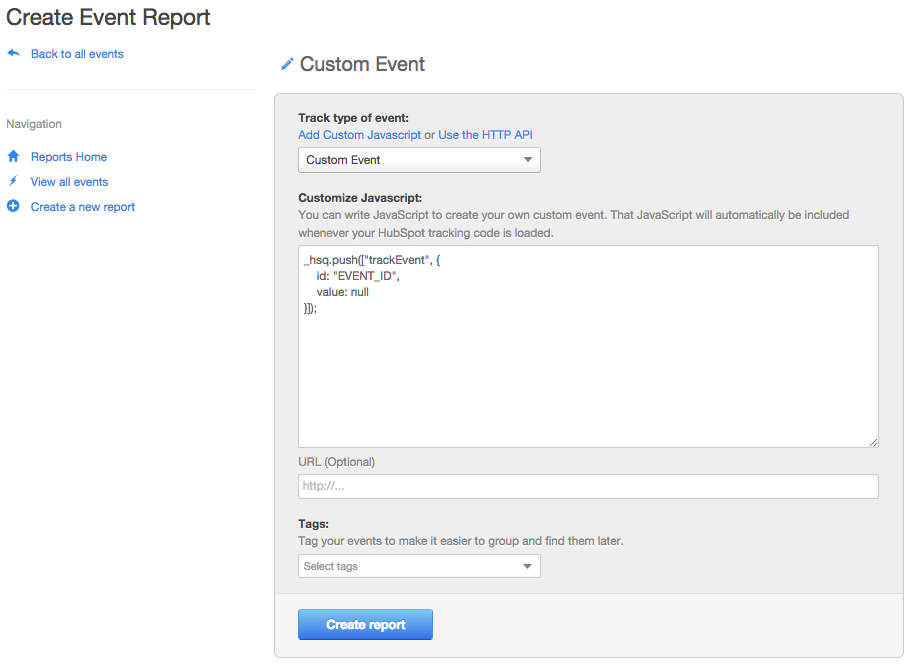Viewport: 911px width, 667px height.
Task: Click the Reports Home house icon
Action: click(13, 156)
